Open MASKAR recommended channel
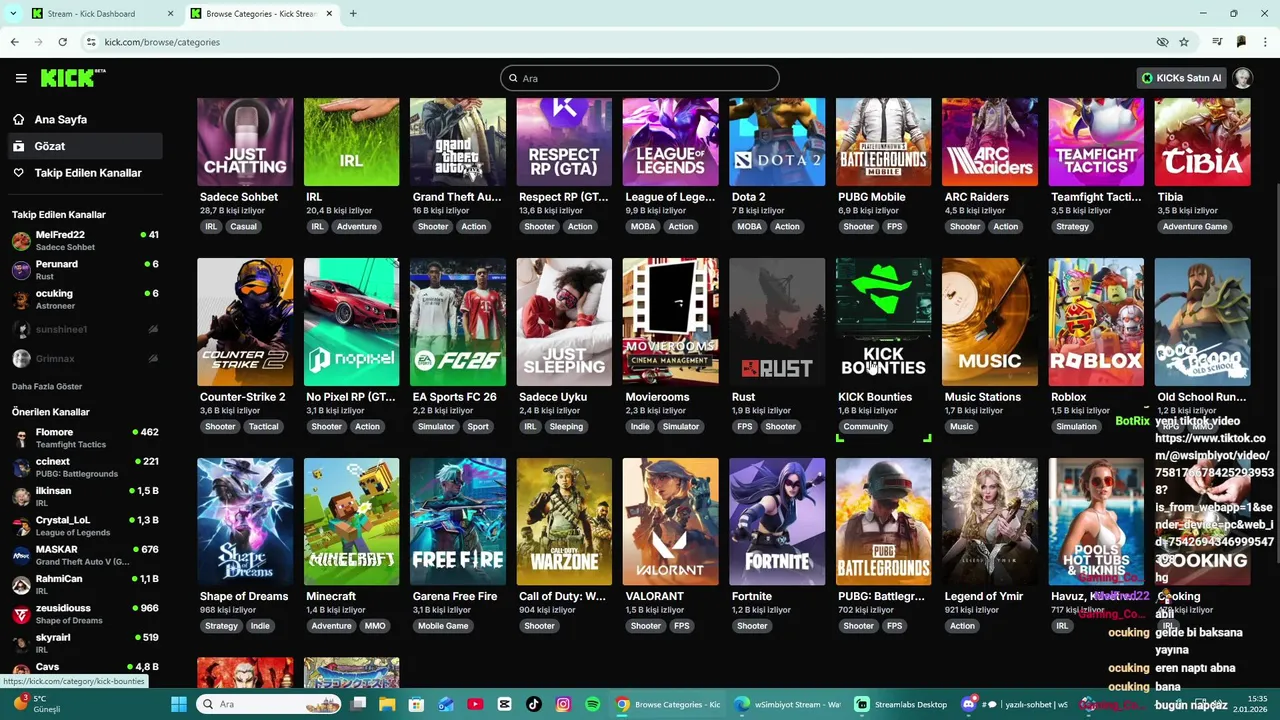 pos(85,555)
